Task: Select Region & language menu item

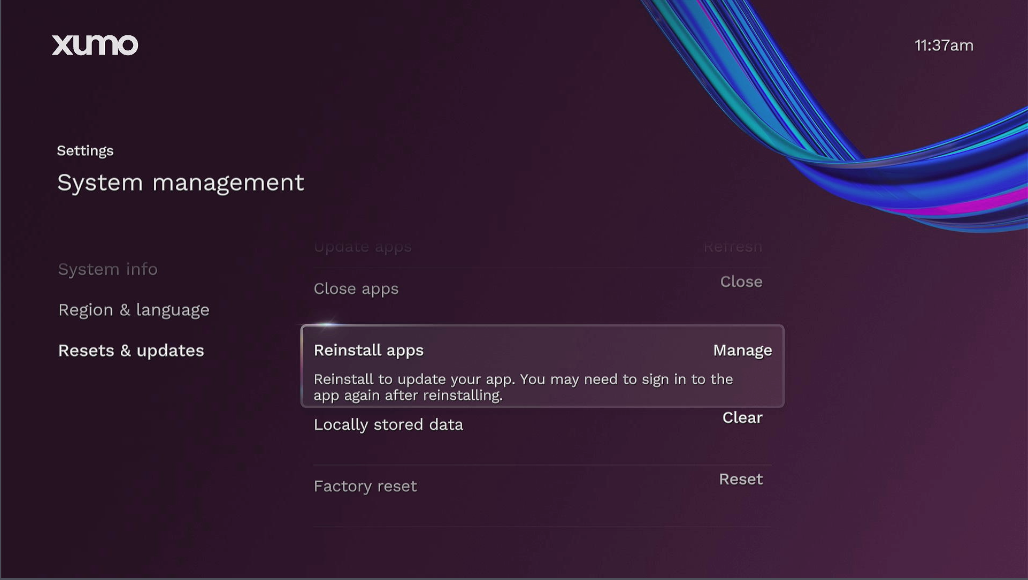Action: [x=134, y=310]
